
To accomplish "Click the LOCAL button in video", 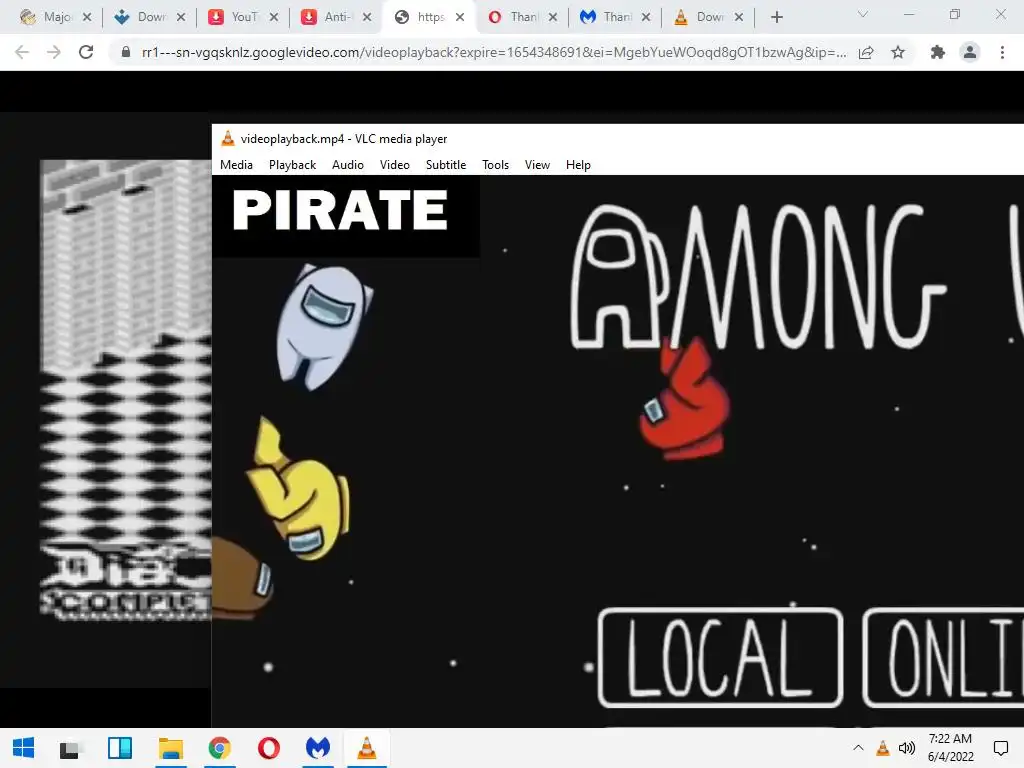I will [x=720, y=658].
